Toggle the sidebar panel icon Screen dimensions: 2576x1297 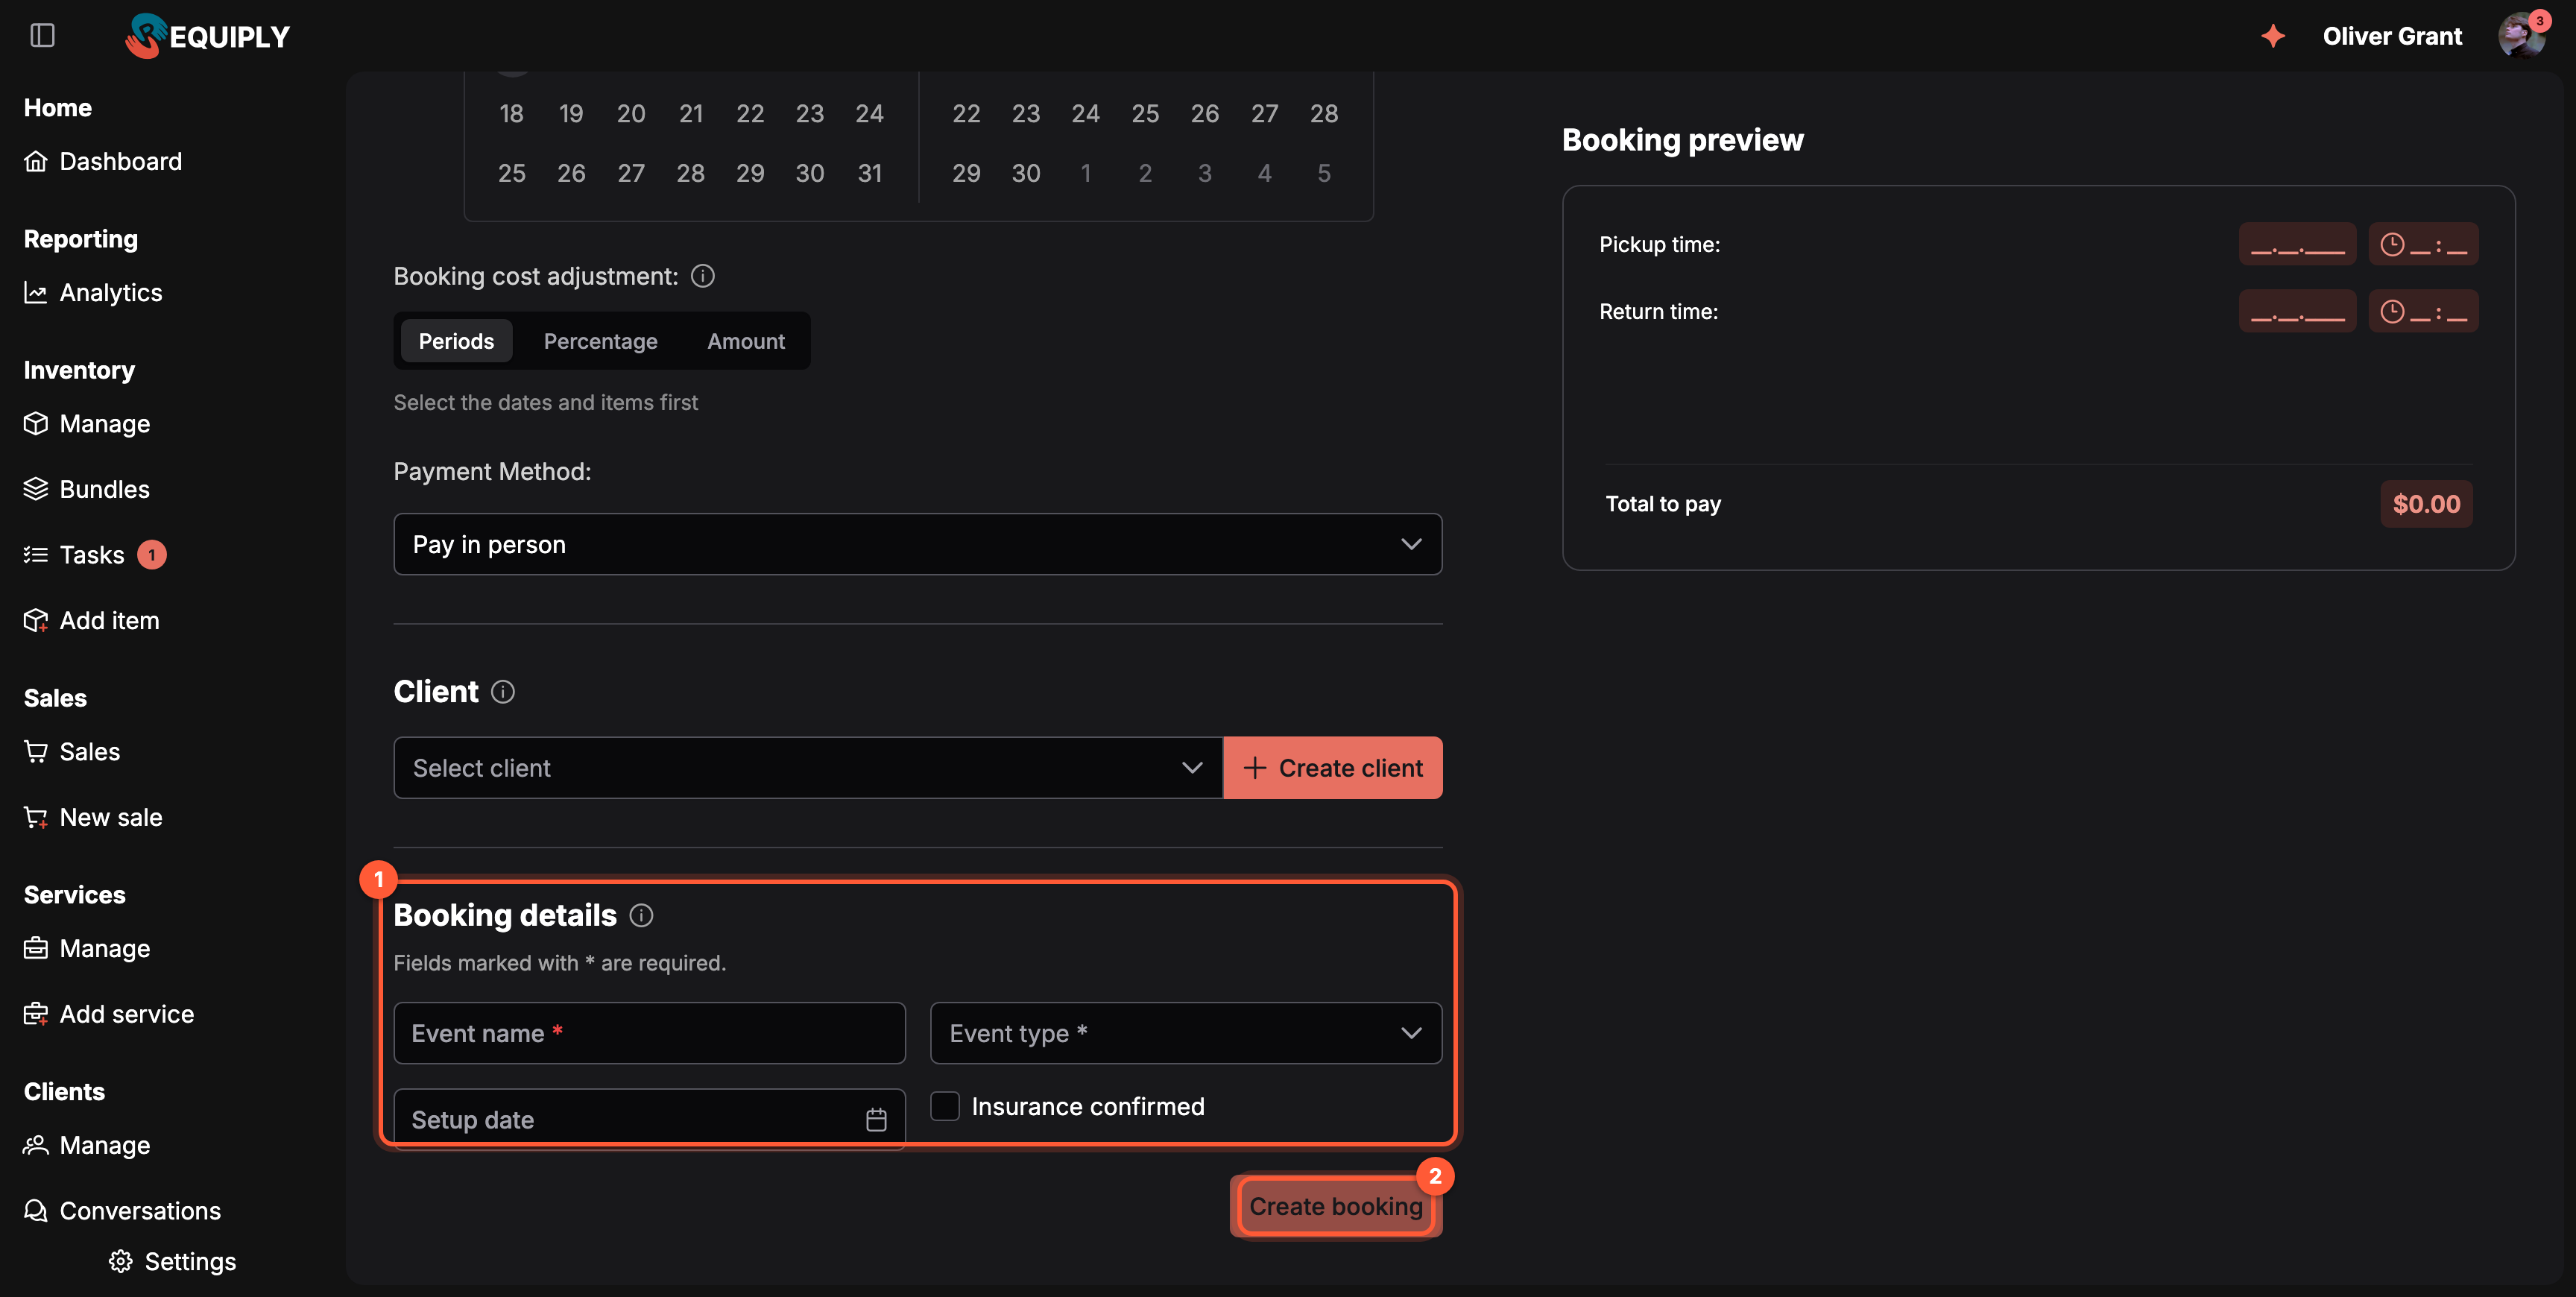pyautogui.click(x=42, y=36)
